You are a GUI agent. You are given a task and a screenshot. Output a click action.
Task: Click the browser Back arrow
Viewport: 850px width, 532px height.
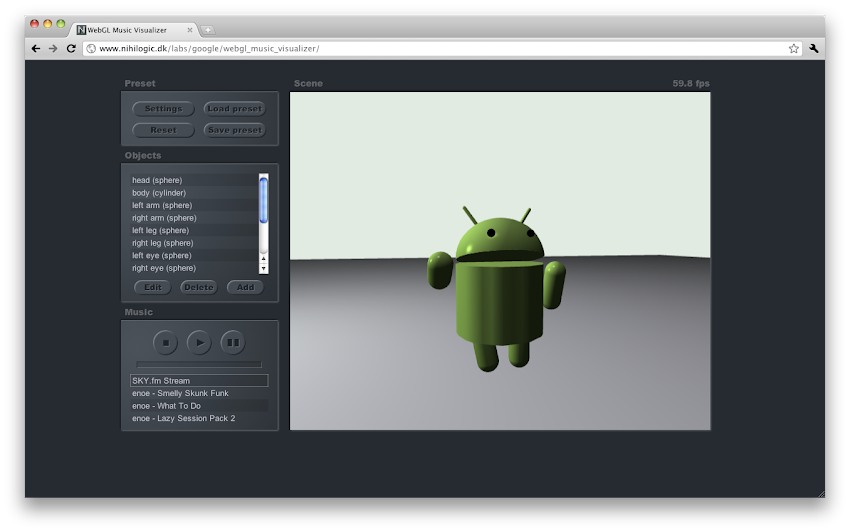click(37, 48)
